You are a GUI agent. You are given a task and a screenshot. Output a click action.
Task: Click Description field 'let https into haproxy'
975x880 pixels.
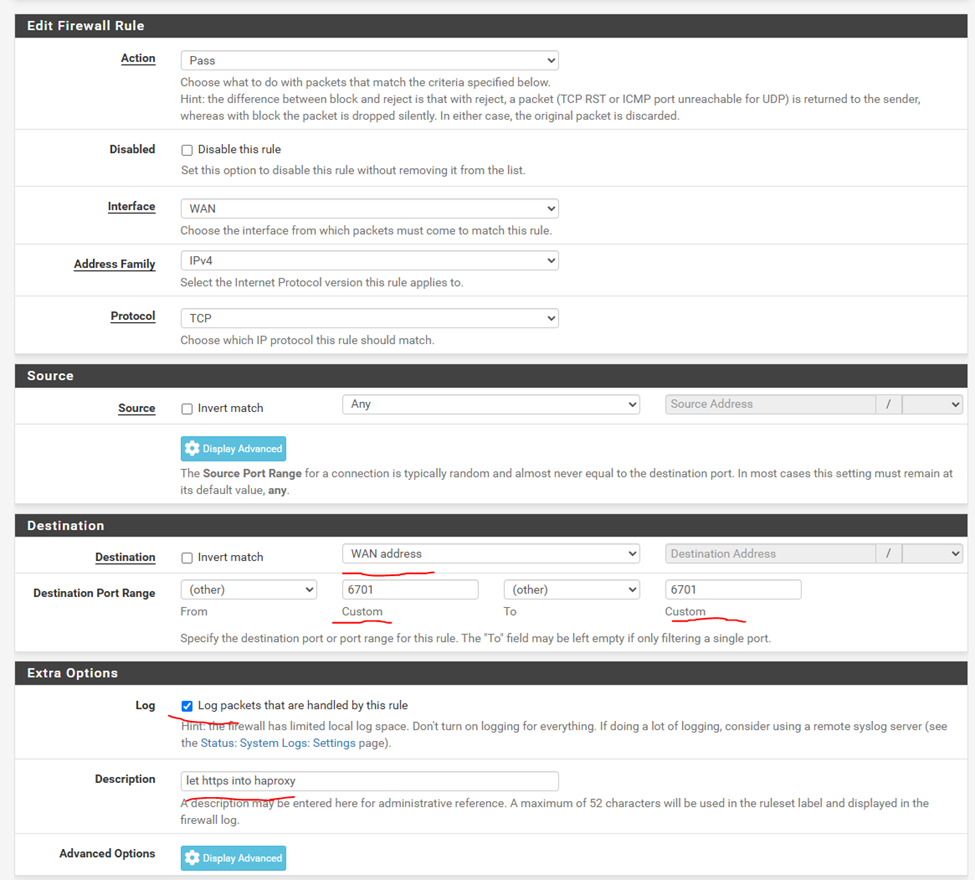tap(369, 781)
